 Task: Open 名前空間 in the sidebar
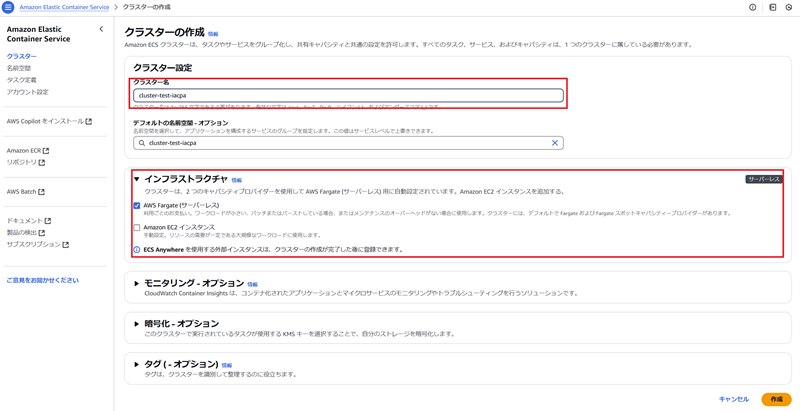[x=19, y=68]
